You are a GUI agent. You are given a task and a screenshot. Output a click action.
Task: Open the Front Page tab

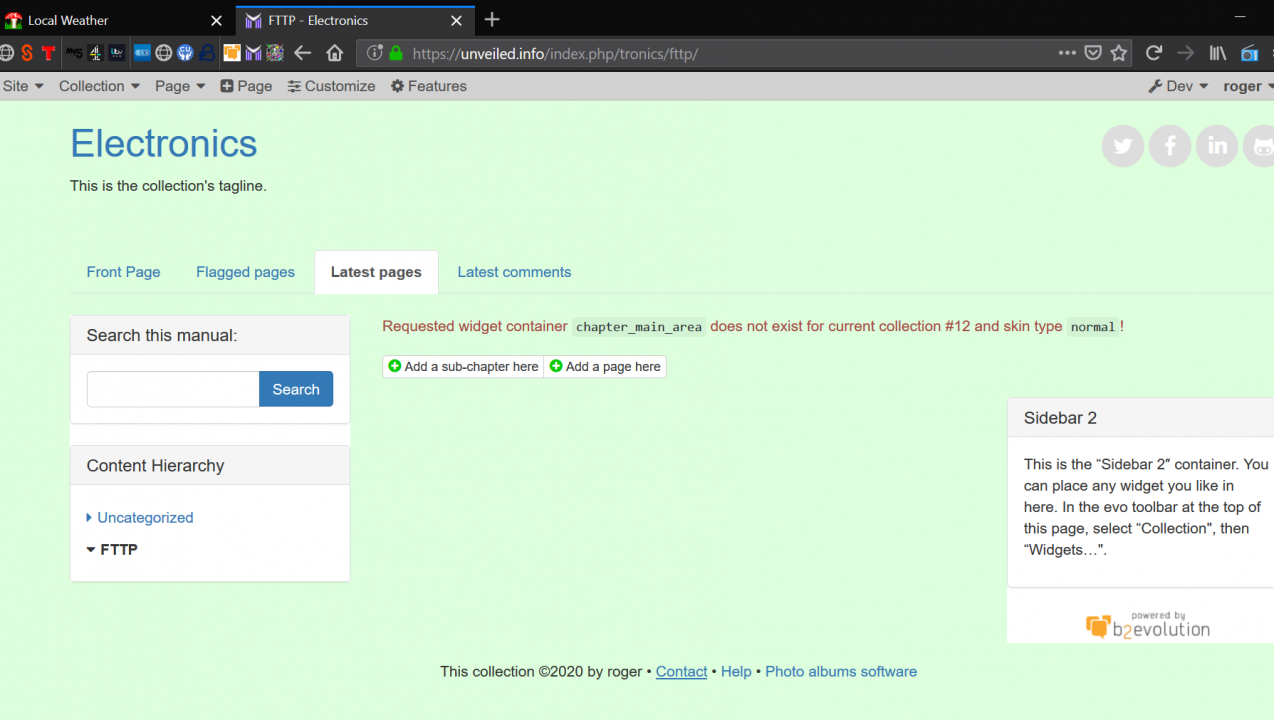123,272
